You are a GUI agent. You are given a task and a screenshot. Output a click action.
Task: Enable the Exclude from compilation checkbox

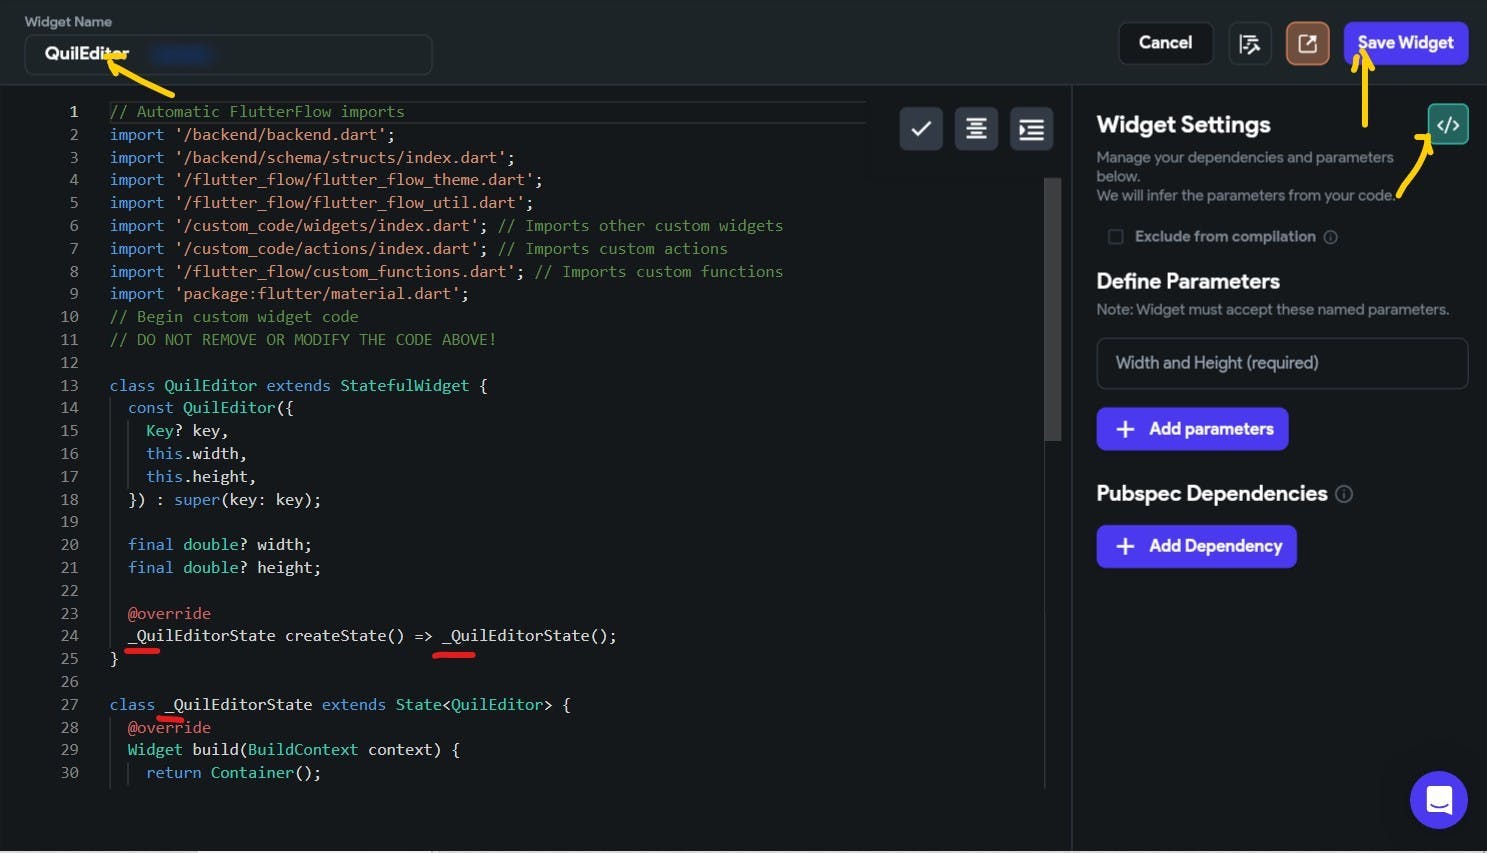click(1115, 237)
